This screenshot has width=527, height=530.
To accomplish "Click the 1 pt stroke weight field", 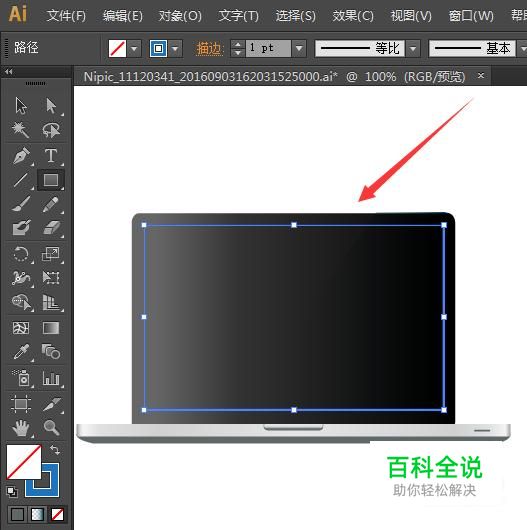I will 268,48.
